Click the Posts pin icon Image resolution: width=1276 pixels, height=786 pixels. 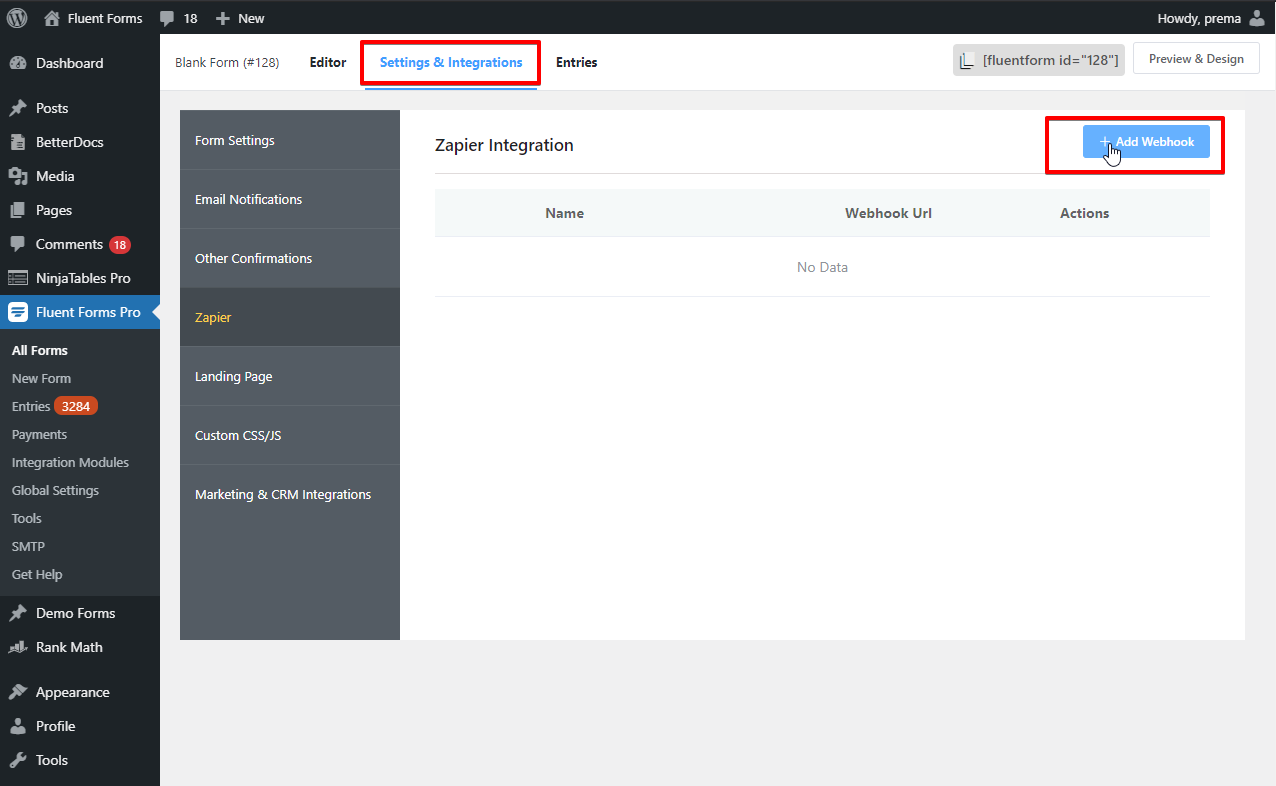(x=18, y=108)
